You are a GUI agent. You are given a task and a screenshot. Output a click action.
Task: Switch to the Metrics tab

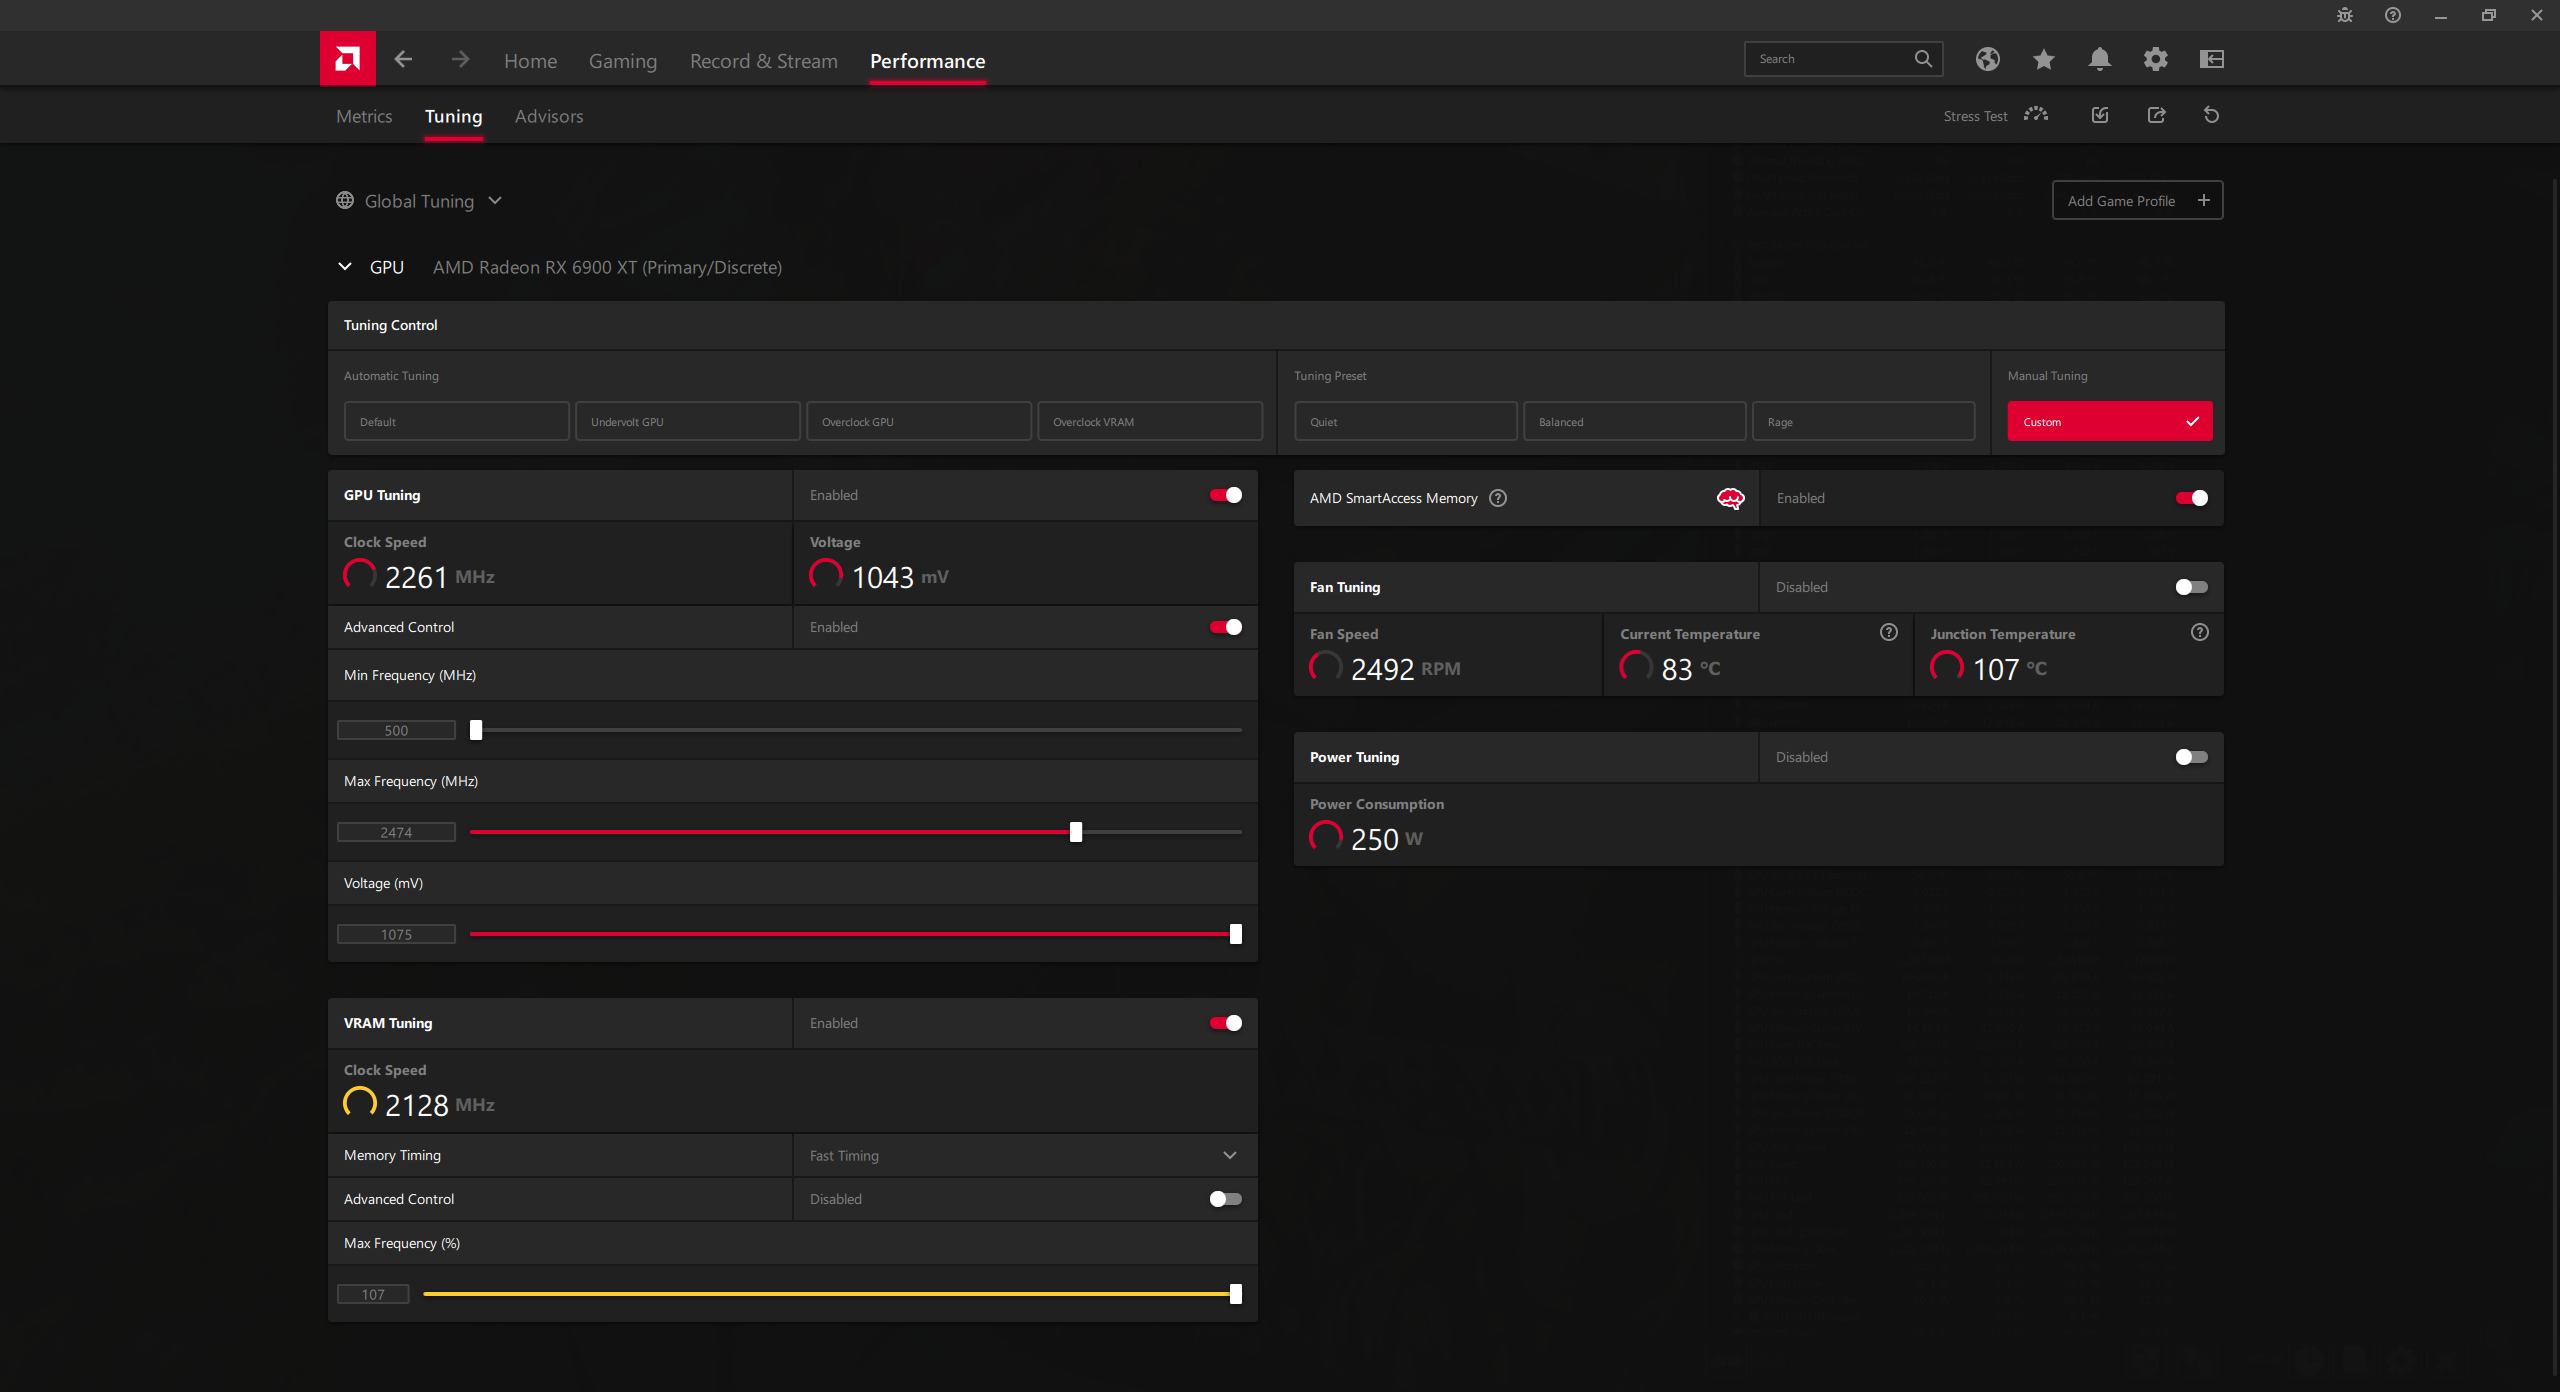point(364,116)
